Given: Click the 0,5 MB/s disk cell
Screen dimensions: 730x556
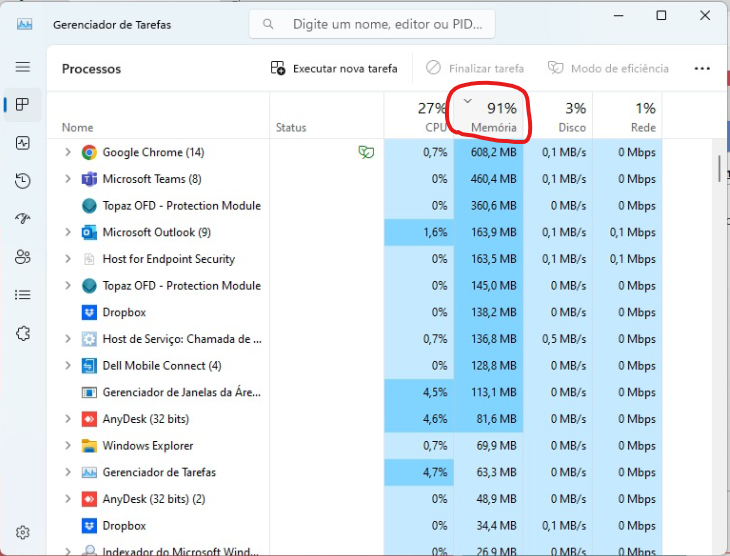Looking at the screenshot, I should [558, 339].
